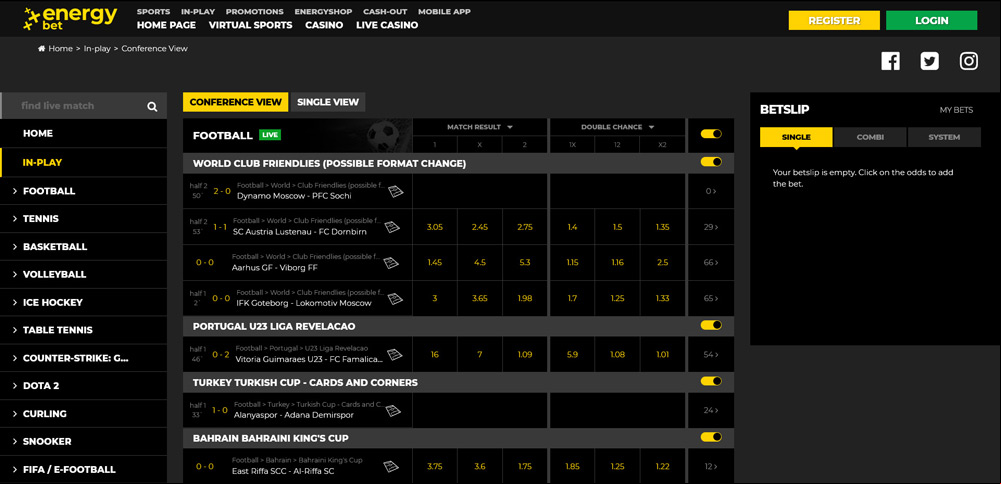Open EnergyShop link

click(x=323, y=11)
